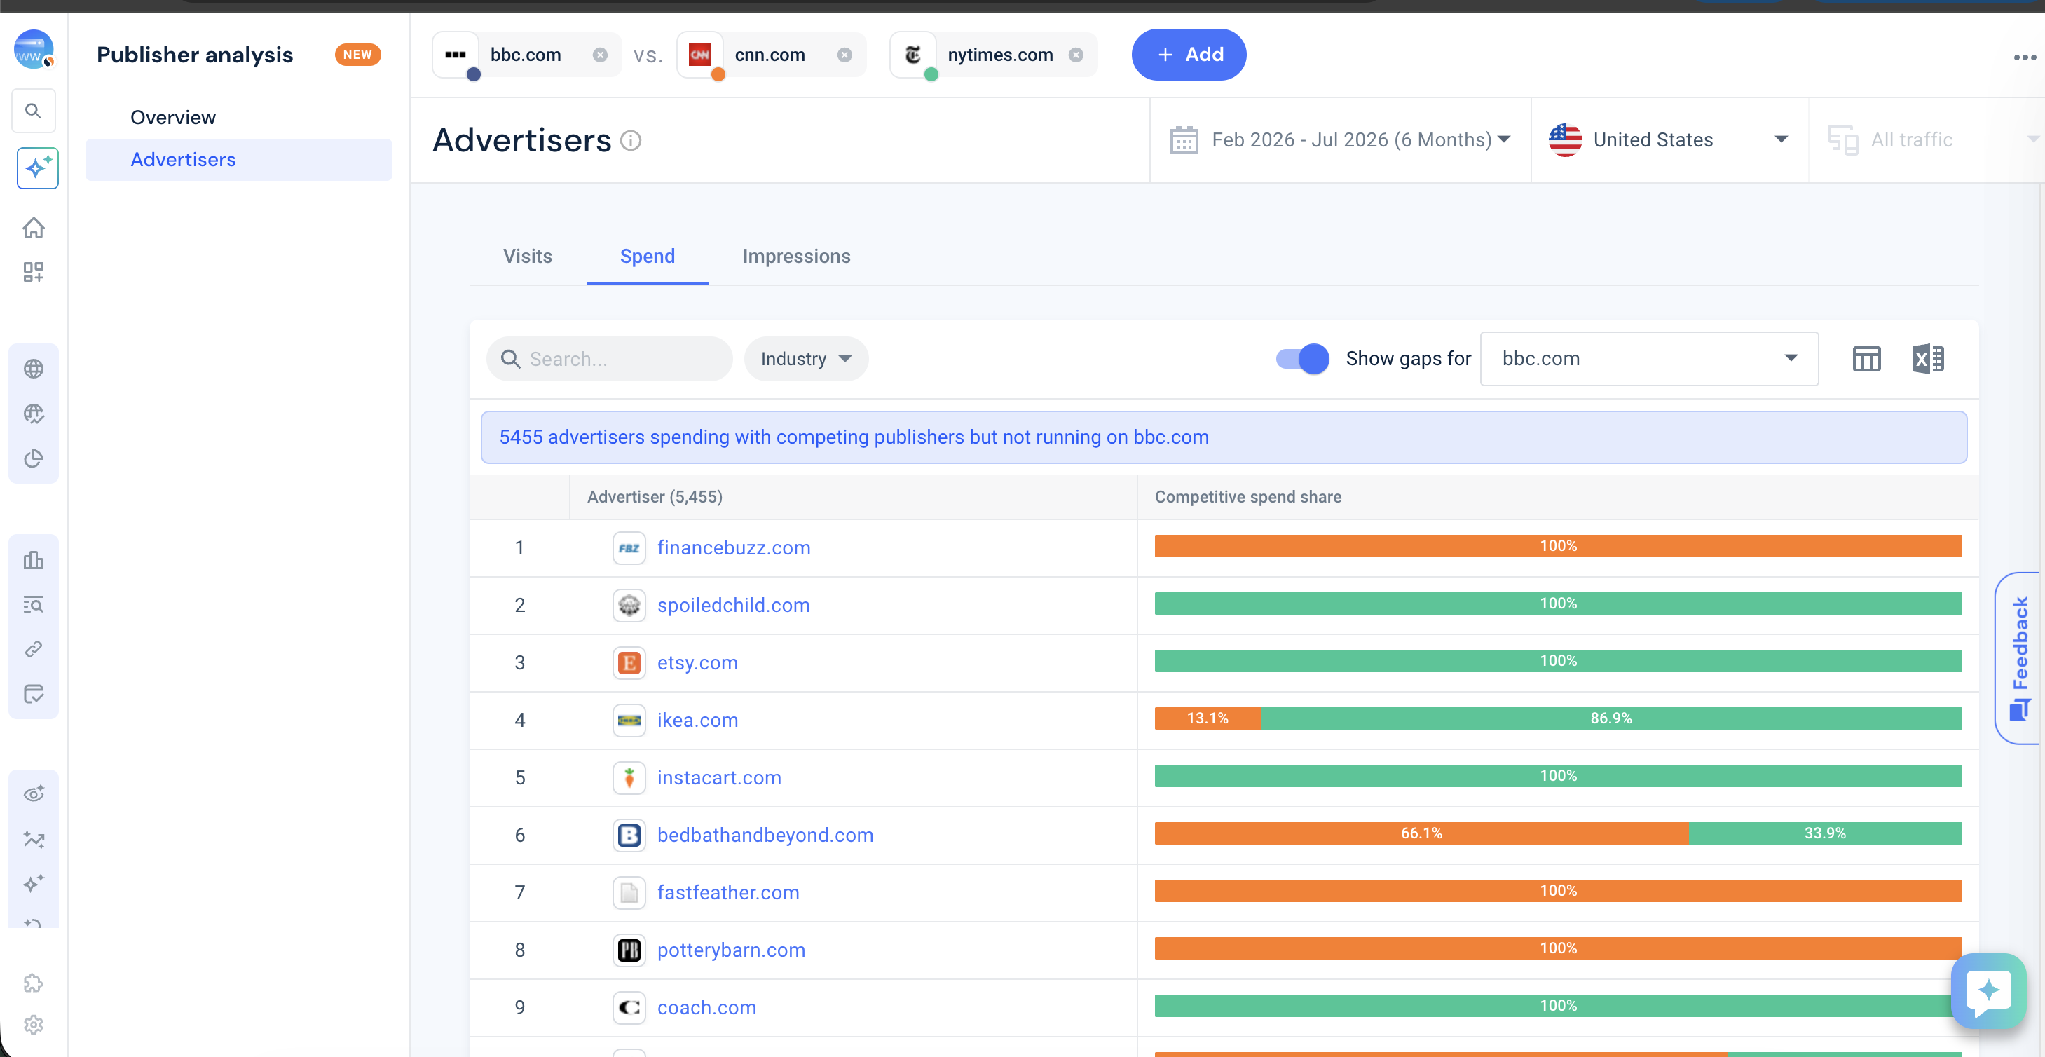
Task: Click the calendar icon in date picker
Action: [x=1184, y=140]
